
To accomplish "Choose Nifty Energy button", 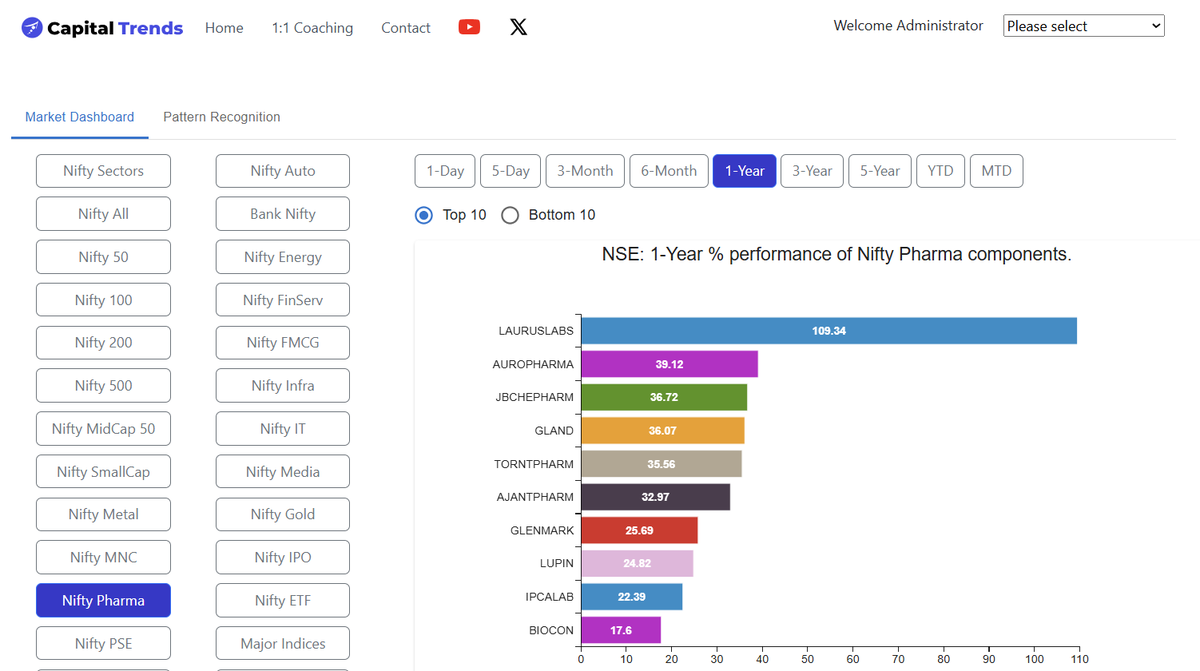I will (283, 257).
